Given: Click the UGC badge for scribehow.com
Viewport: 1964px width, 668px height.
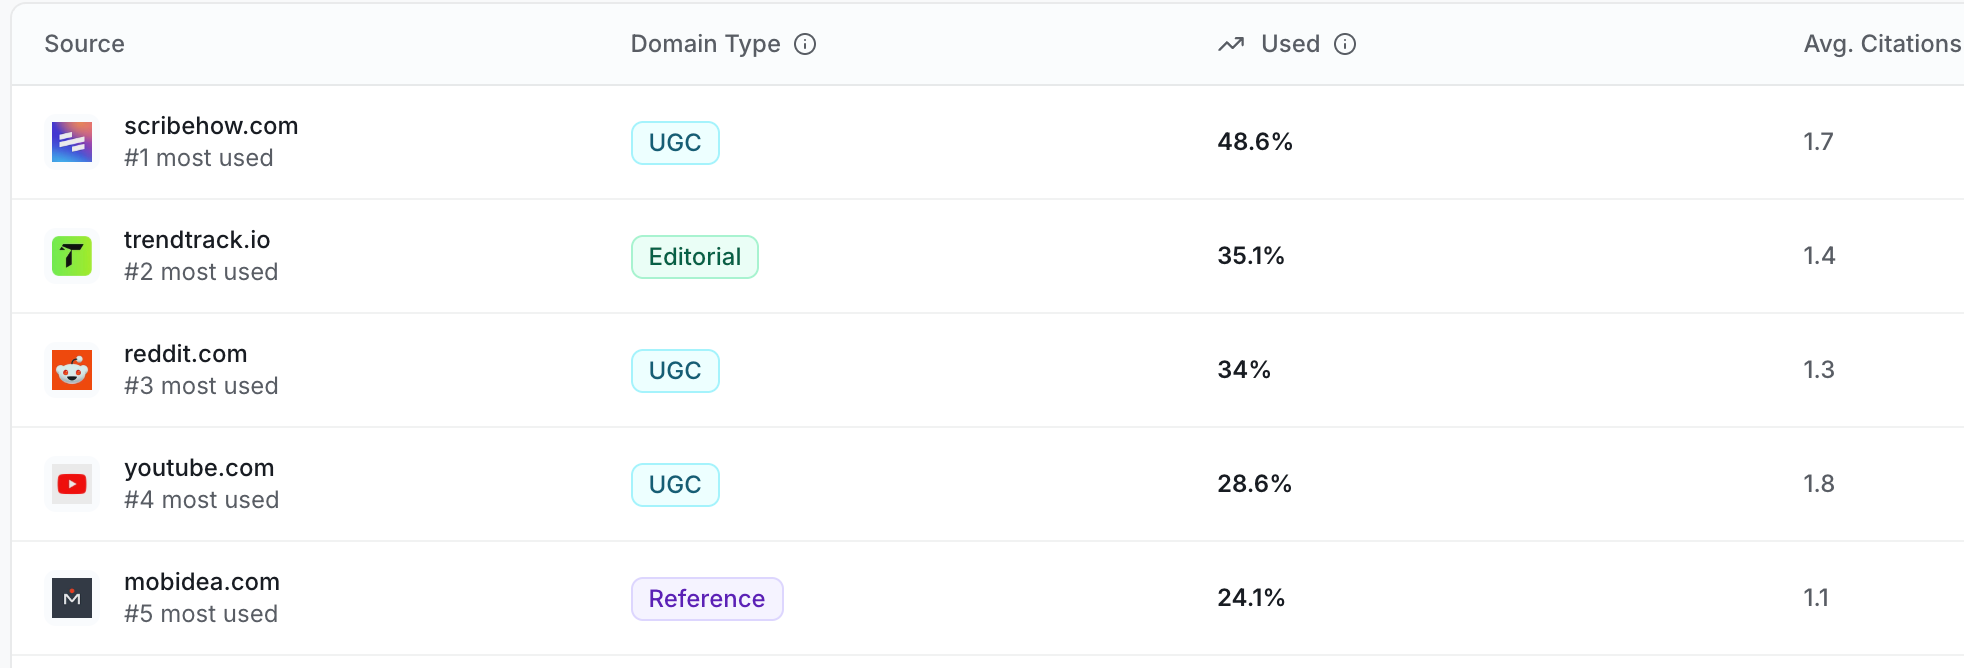Looking at the screenshot, I should coord(675,143).
